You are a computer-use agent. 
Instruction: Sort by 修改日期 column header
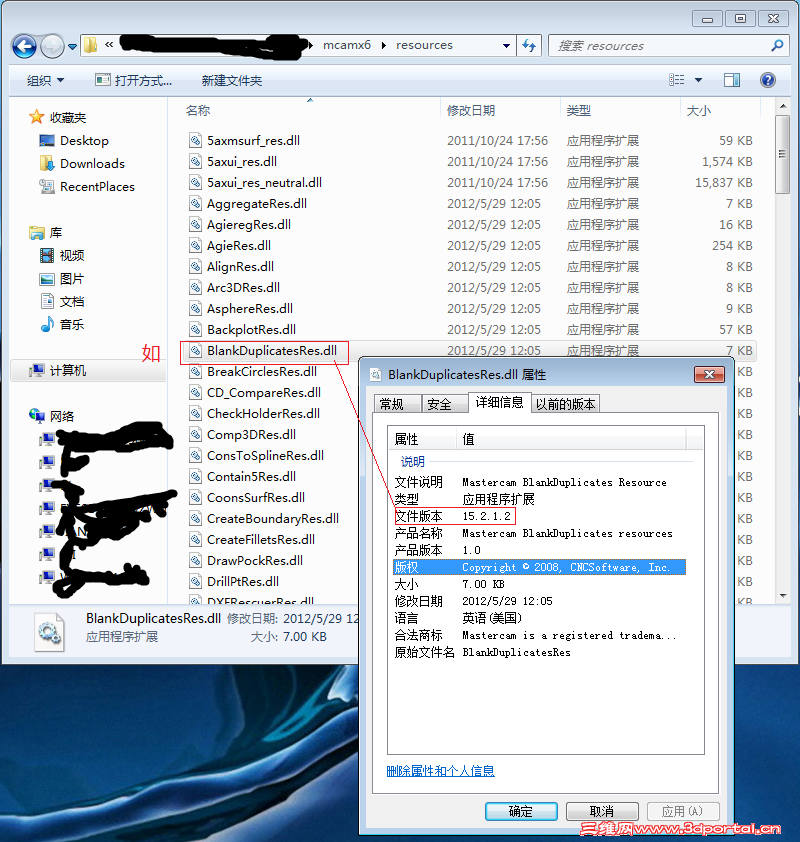[470, 111]
